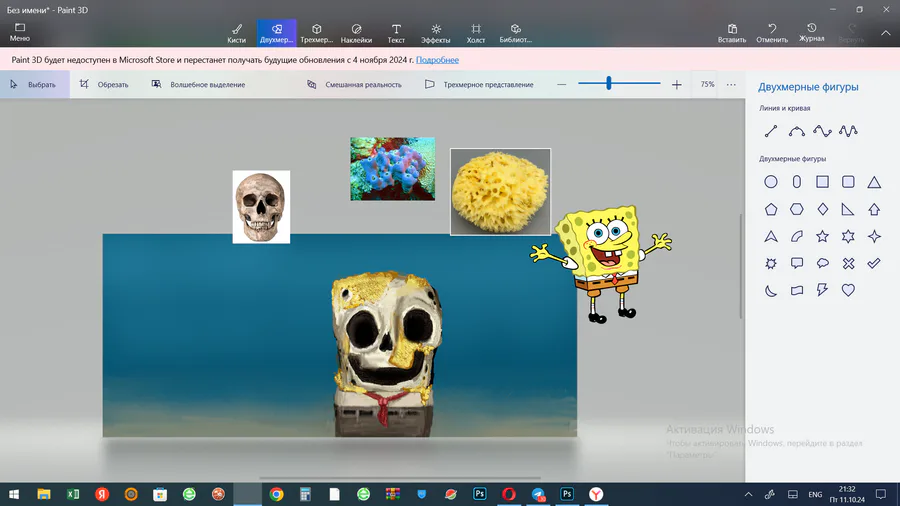
Task: Pick the circle 2D shape
Action: 771,182
